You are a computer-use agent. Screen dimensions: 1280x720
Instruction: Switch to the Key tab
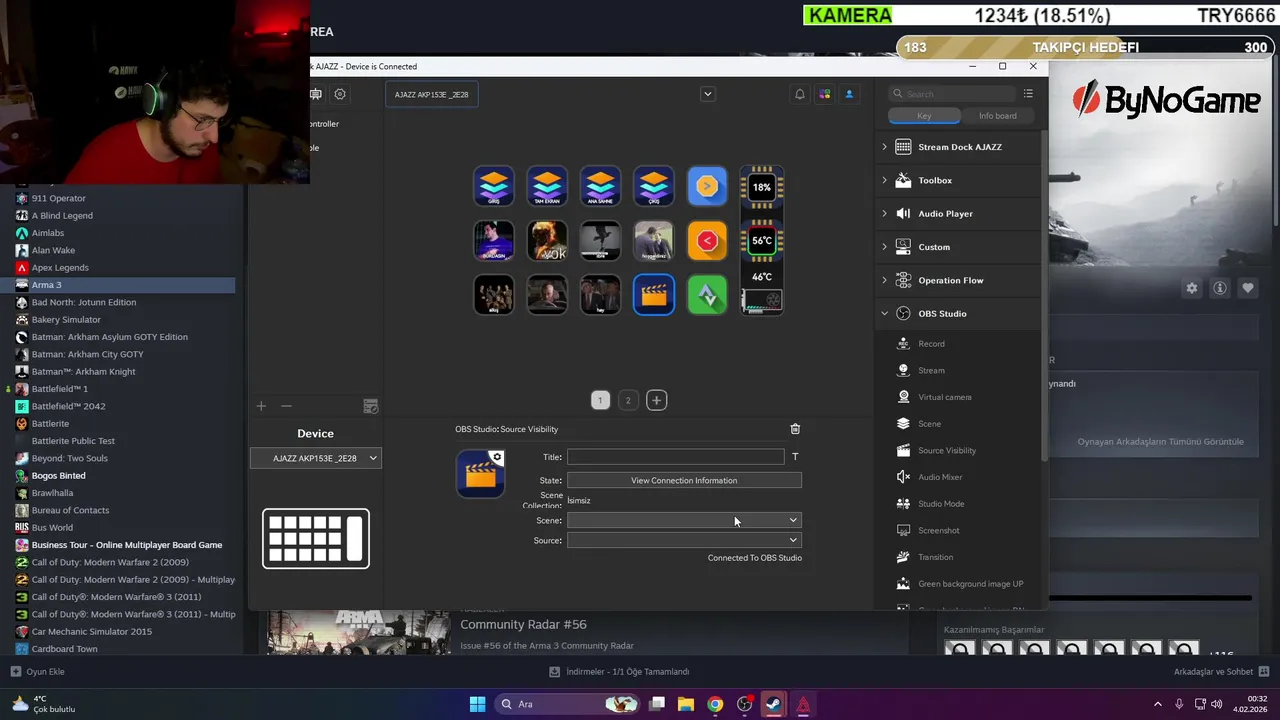(x=924, y=116)
